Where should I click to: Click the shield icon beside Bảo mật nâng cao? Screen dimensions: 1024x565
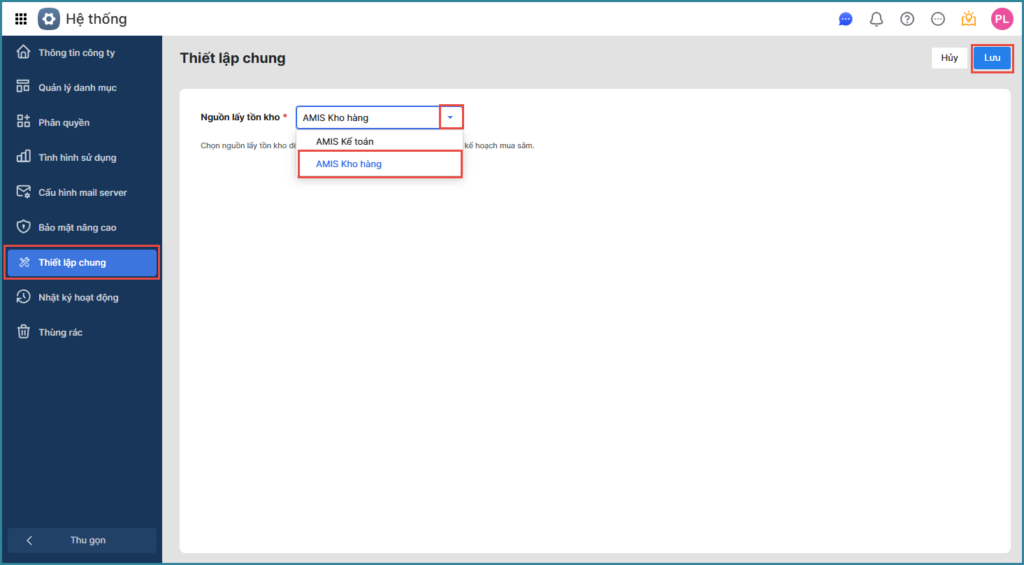[x=24, y=227]
